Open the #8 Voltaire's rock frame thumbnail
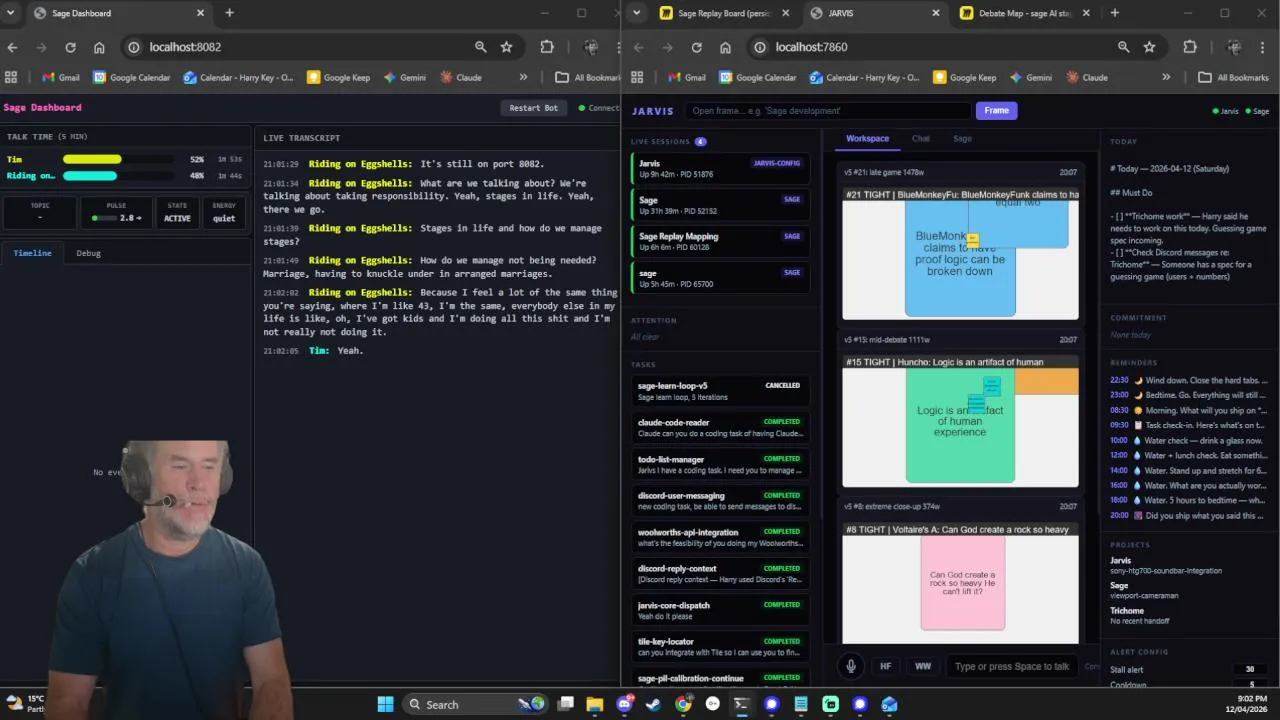The height and width of the screenshot is (720, 1280). click(960, 583)
